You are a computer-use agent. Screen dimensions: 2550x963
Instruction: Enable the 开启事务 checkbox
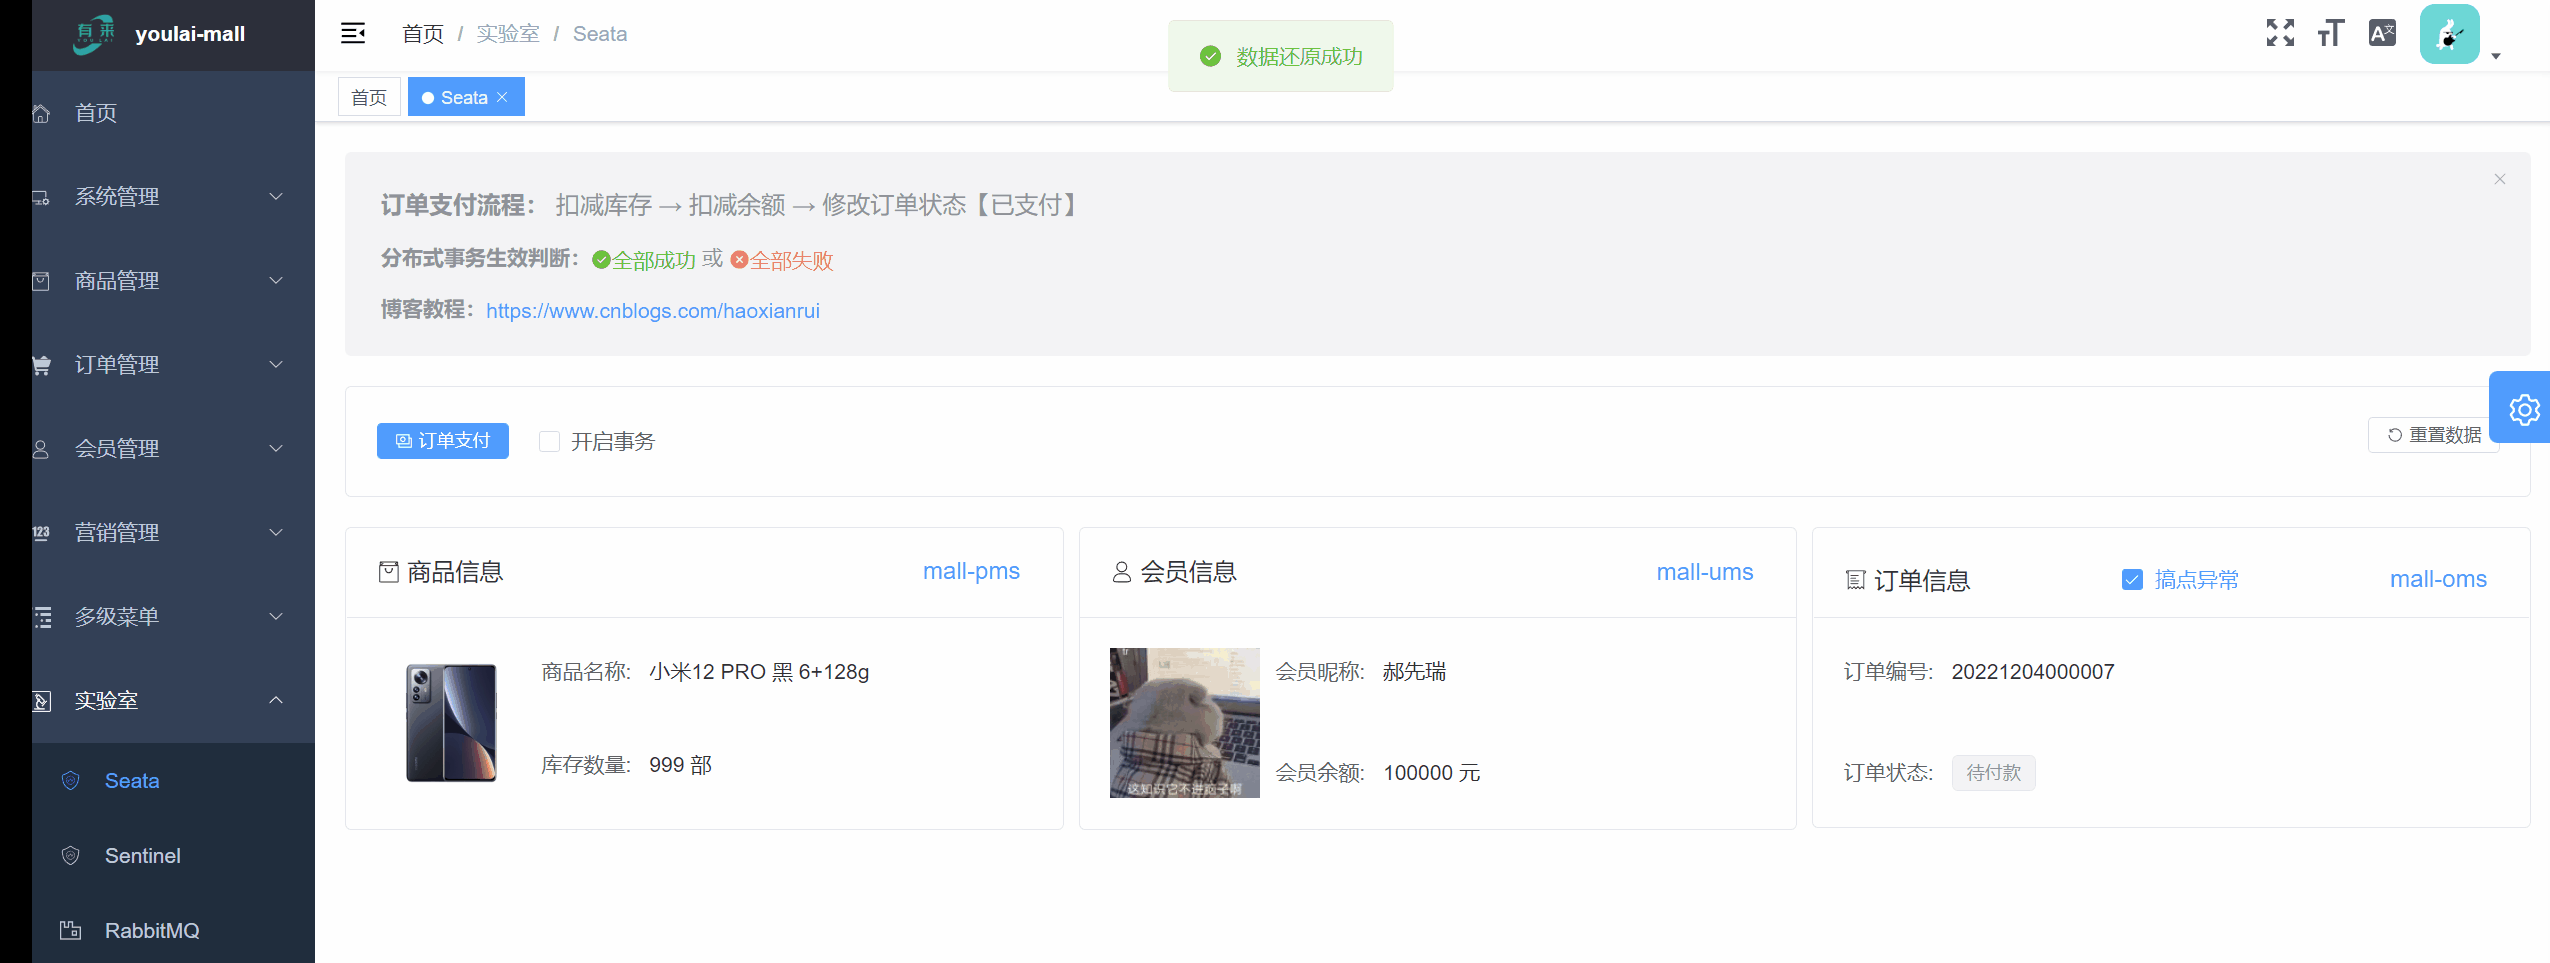coord(549,441)
